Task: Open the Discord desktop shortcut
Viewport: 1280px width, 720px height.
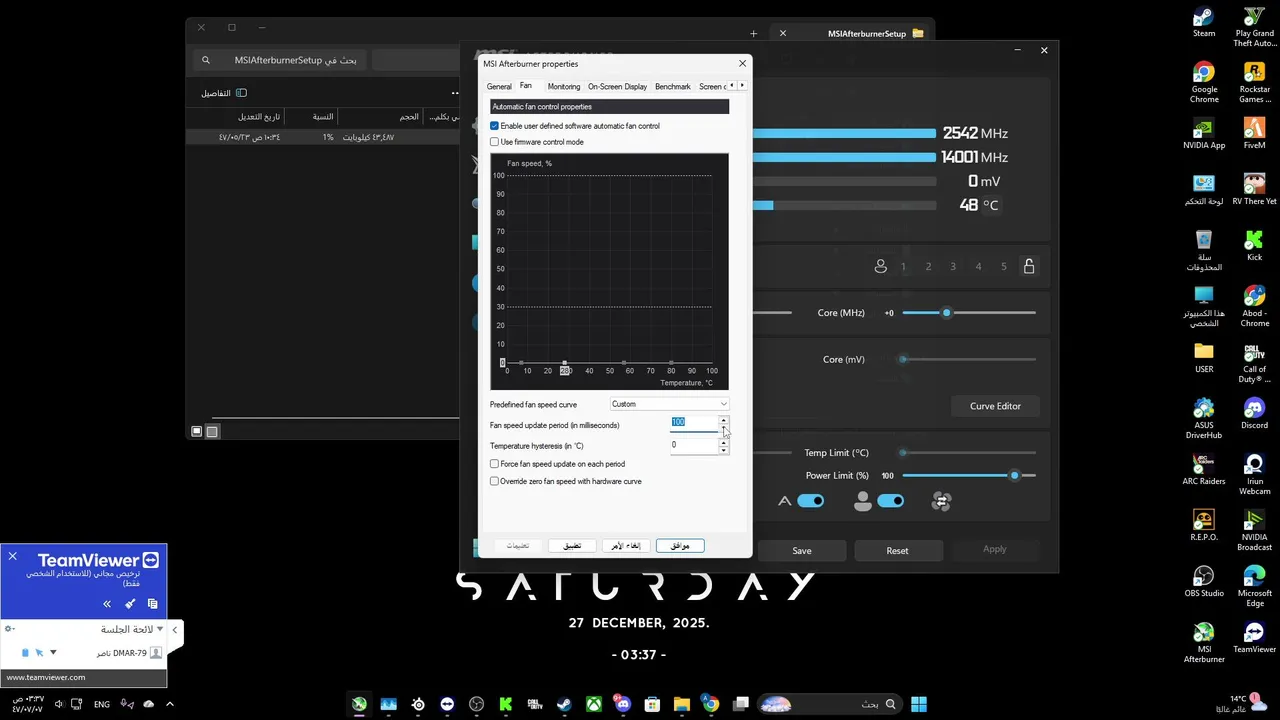Action: pos(1254,414)
